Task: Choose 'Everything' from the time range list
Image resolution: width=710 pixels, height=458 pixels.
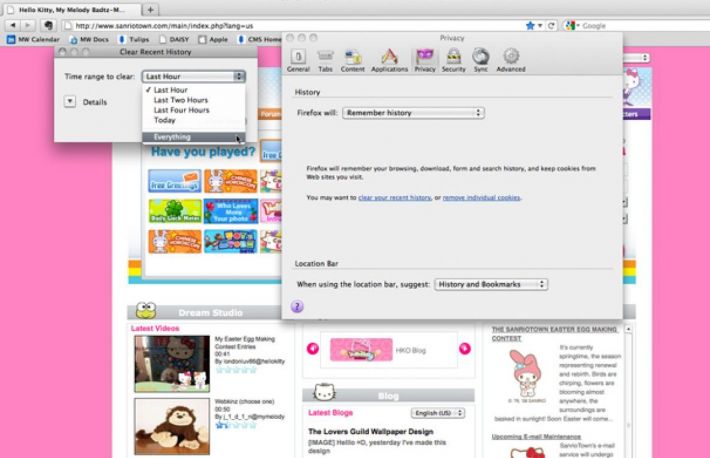Action: click(x=172, y=137)
